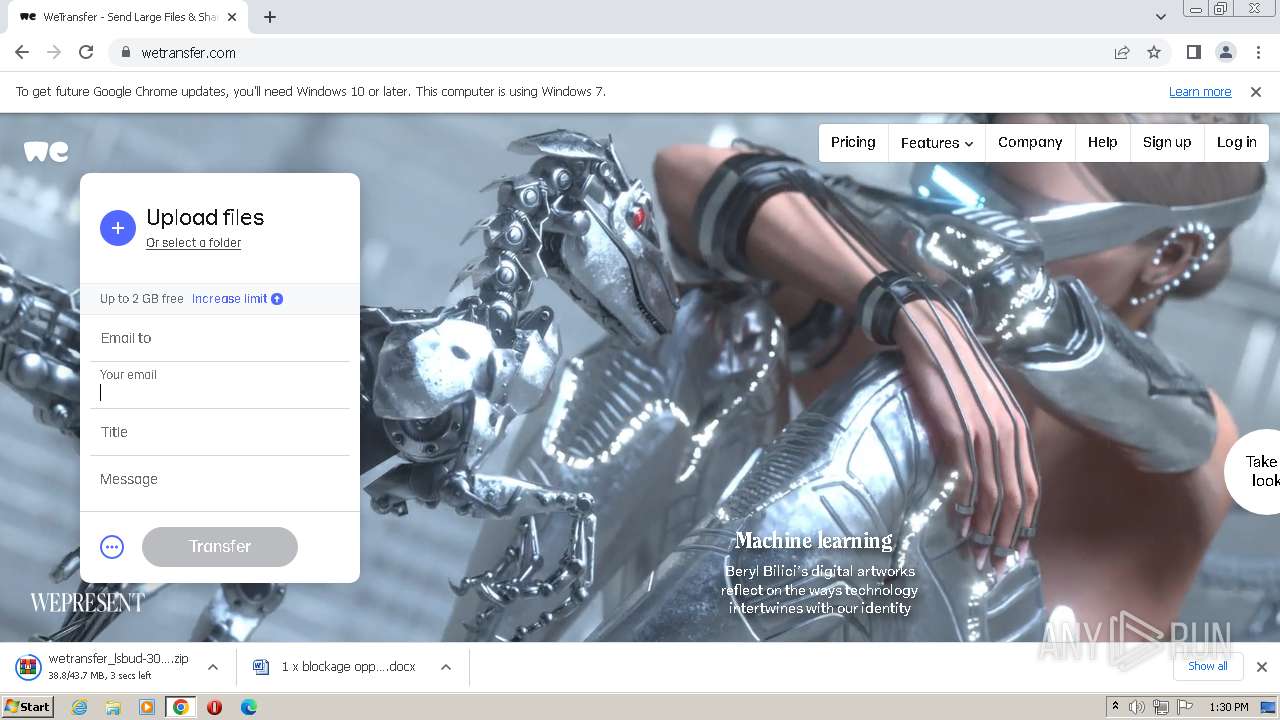1280x720 pixels.
Task: Click the Title field
Action: pyautogui.click(x=220, y=432)
